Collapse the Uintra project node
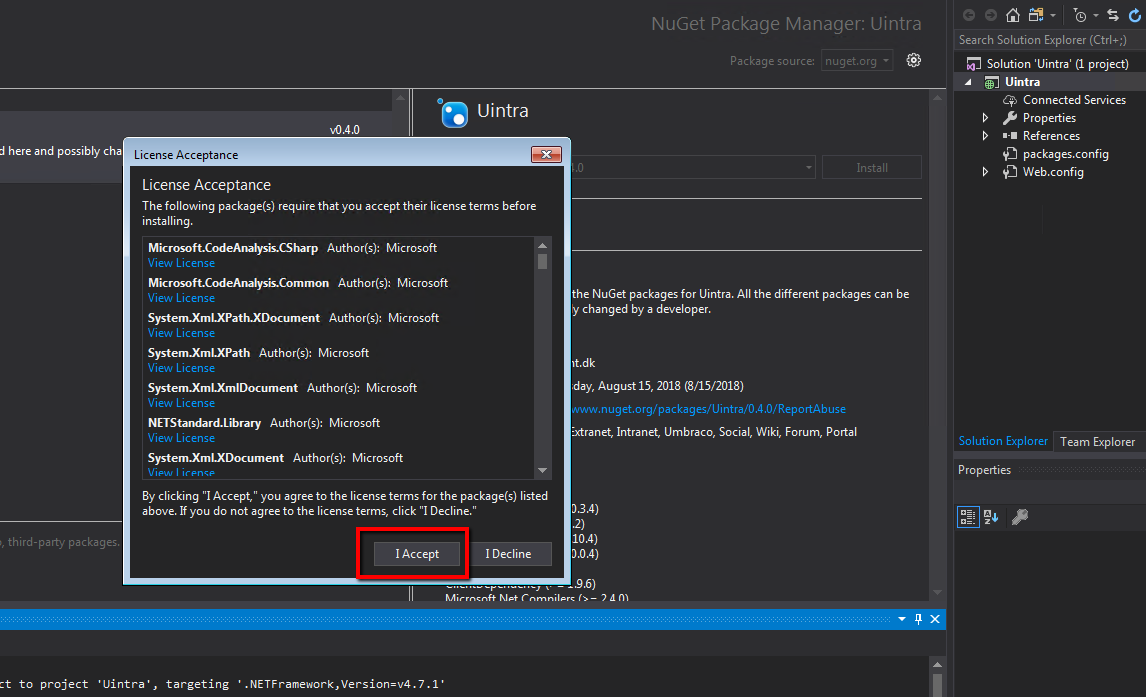This screenshot has width=1146, height=697. 968,83
